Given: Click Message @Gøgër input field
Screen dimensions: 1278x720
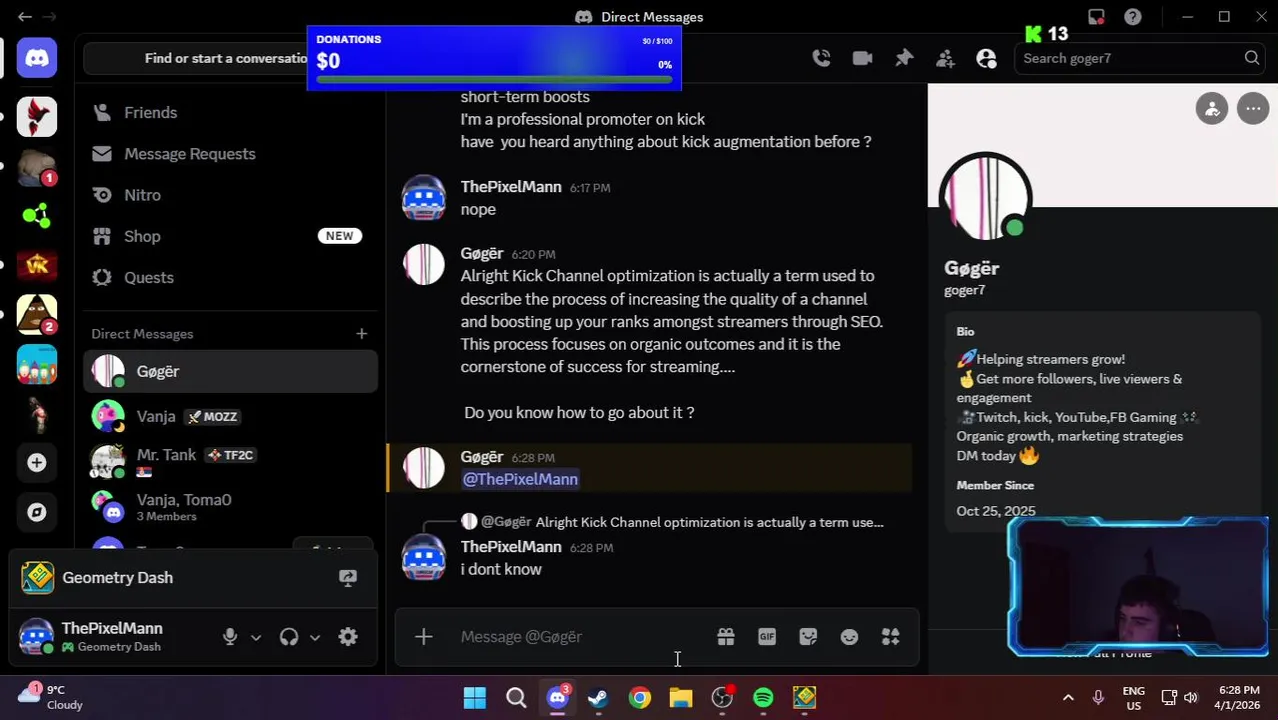Looking at the screenshot, I should click(582, 637).
